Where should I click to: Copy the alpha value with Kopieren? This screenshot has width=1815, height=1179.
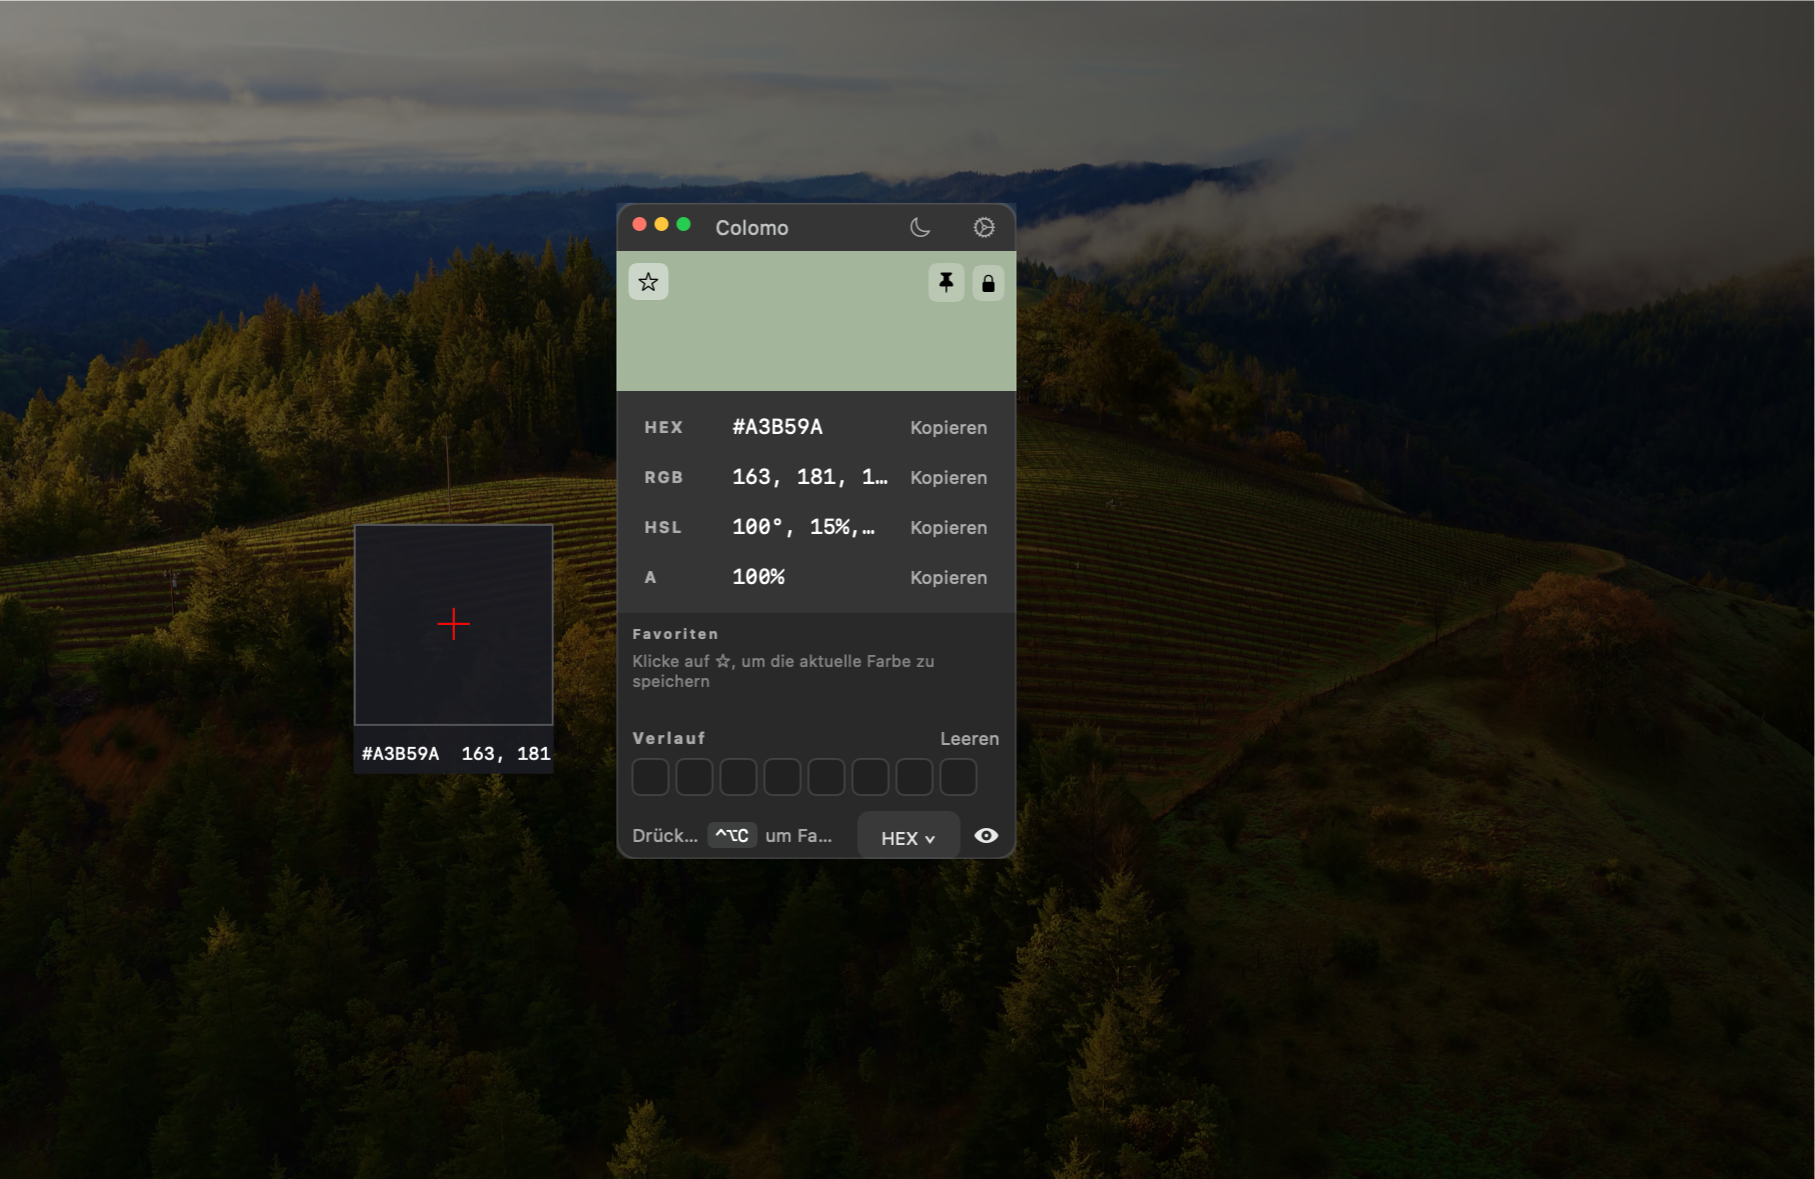(948, 577)
